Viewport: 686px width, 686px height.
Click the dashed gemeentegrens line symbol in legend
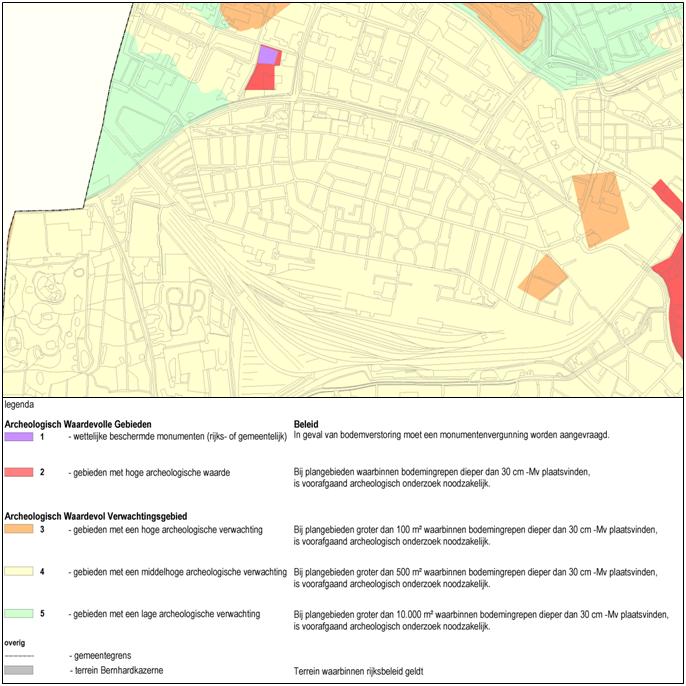pyautogui.click(x=19, y=656)
